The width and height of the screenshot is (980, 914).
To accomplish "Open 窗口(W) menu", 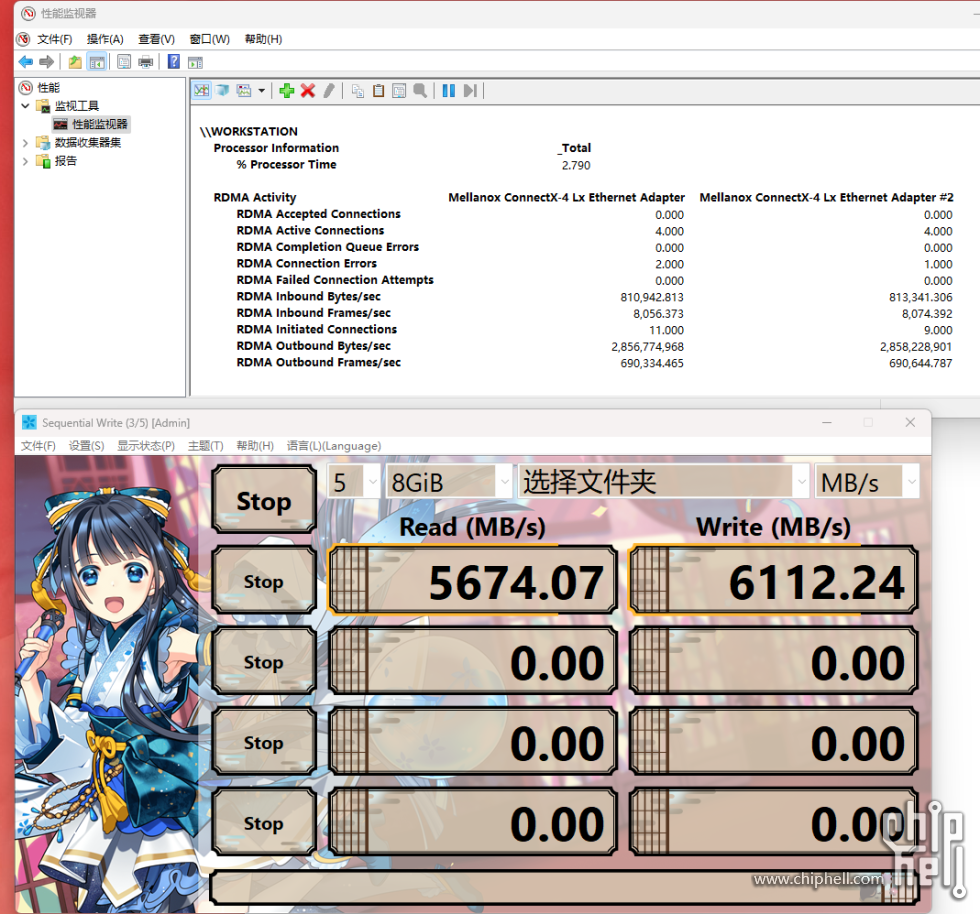I will 209,39.
